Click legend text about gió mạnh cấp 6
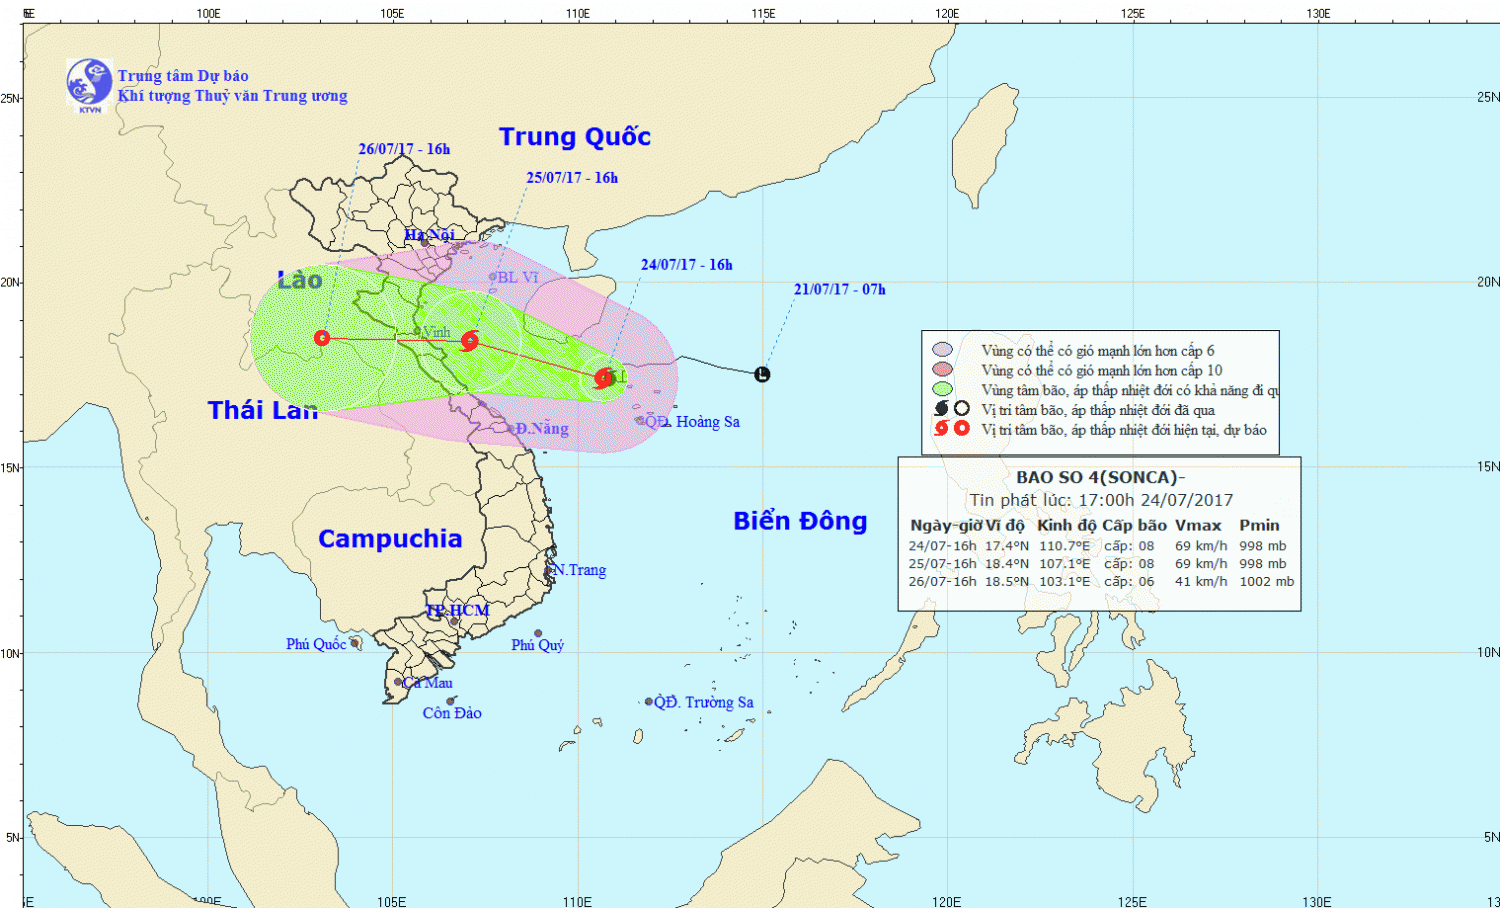 [1098, 351]
